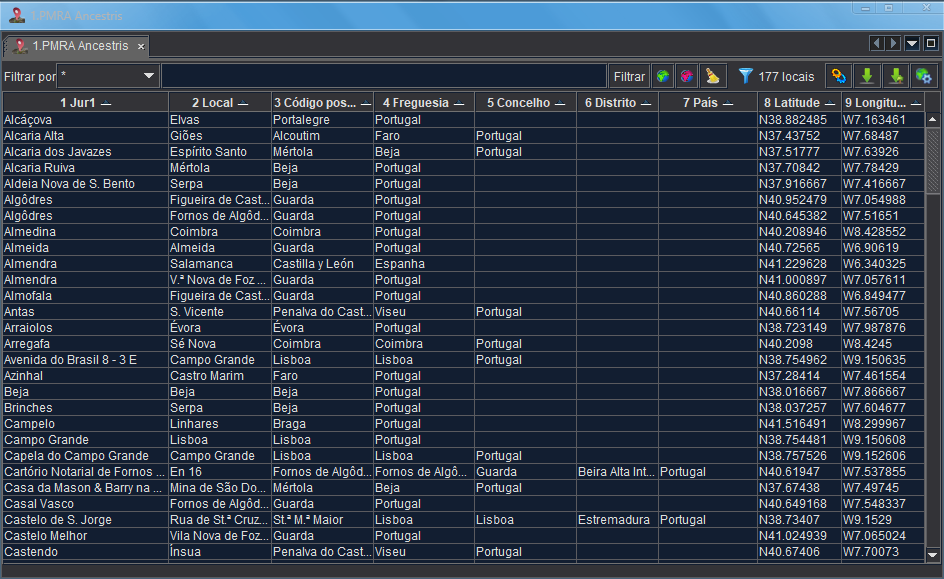Click into the filter text input field
The image size is (944, 579).
tap(384, 76)
